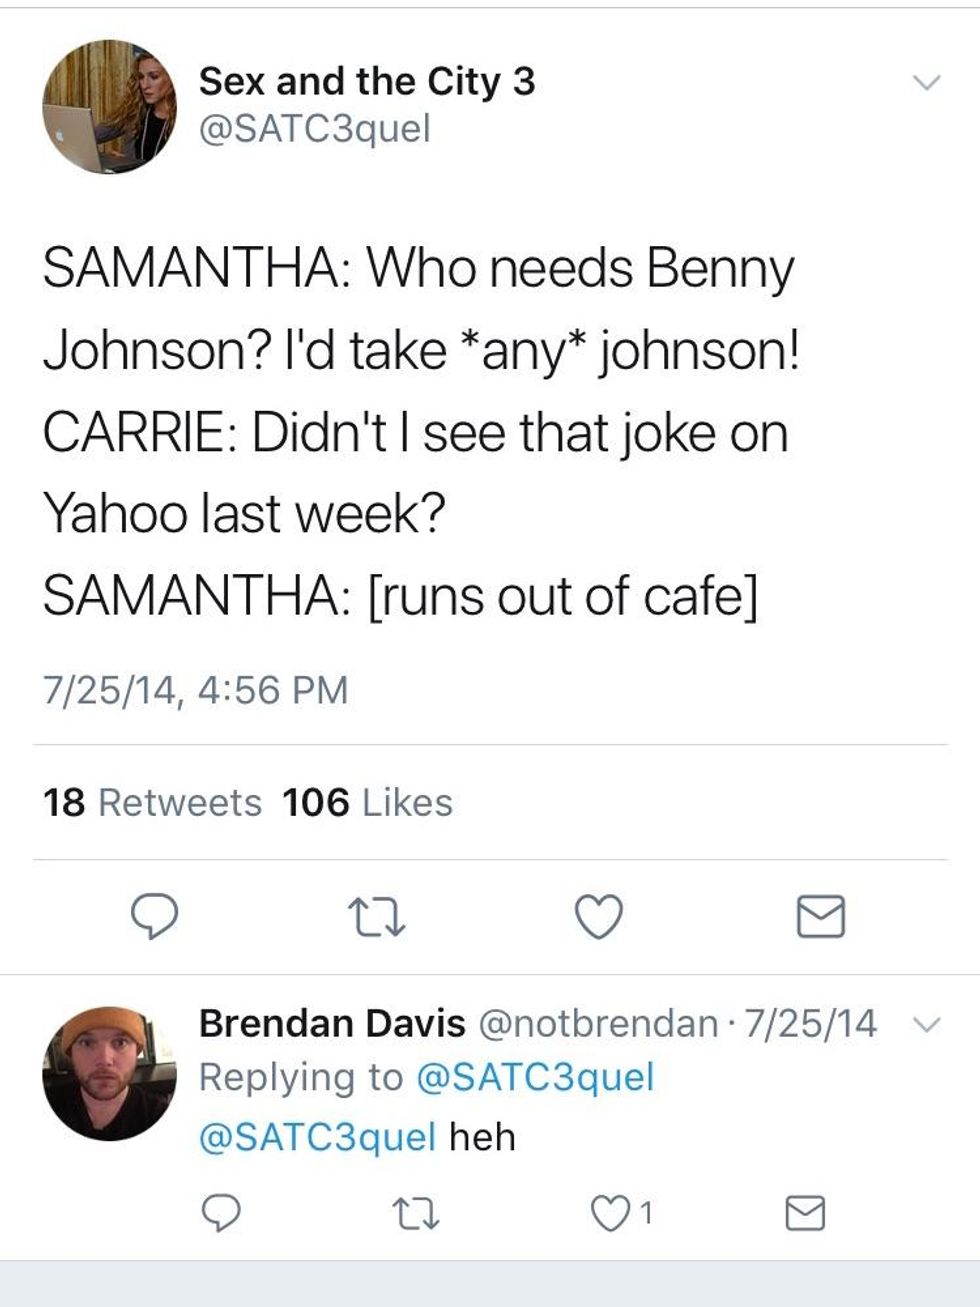View Brendan Davis's profile avatar

109,1074
